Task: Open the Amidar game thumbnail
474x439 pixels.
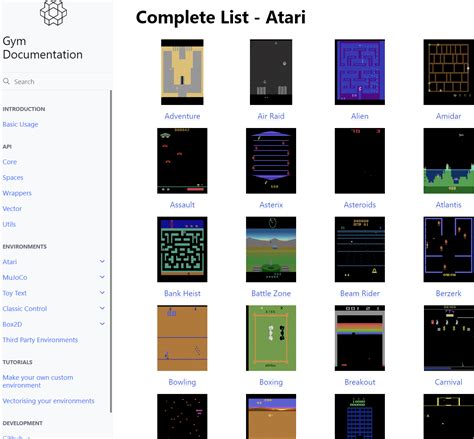Action: click(449, 72)
